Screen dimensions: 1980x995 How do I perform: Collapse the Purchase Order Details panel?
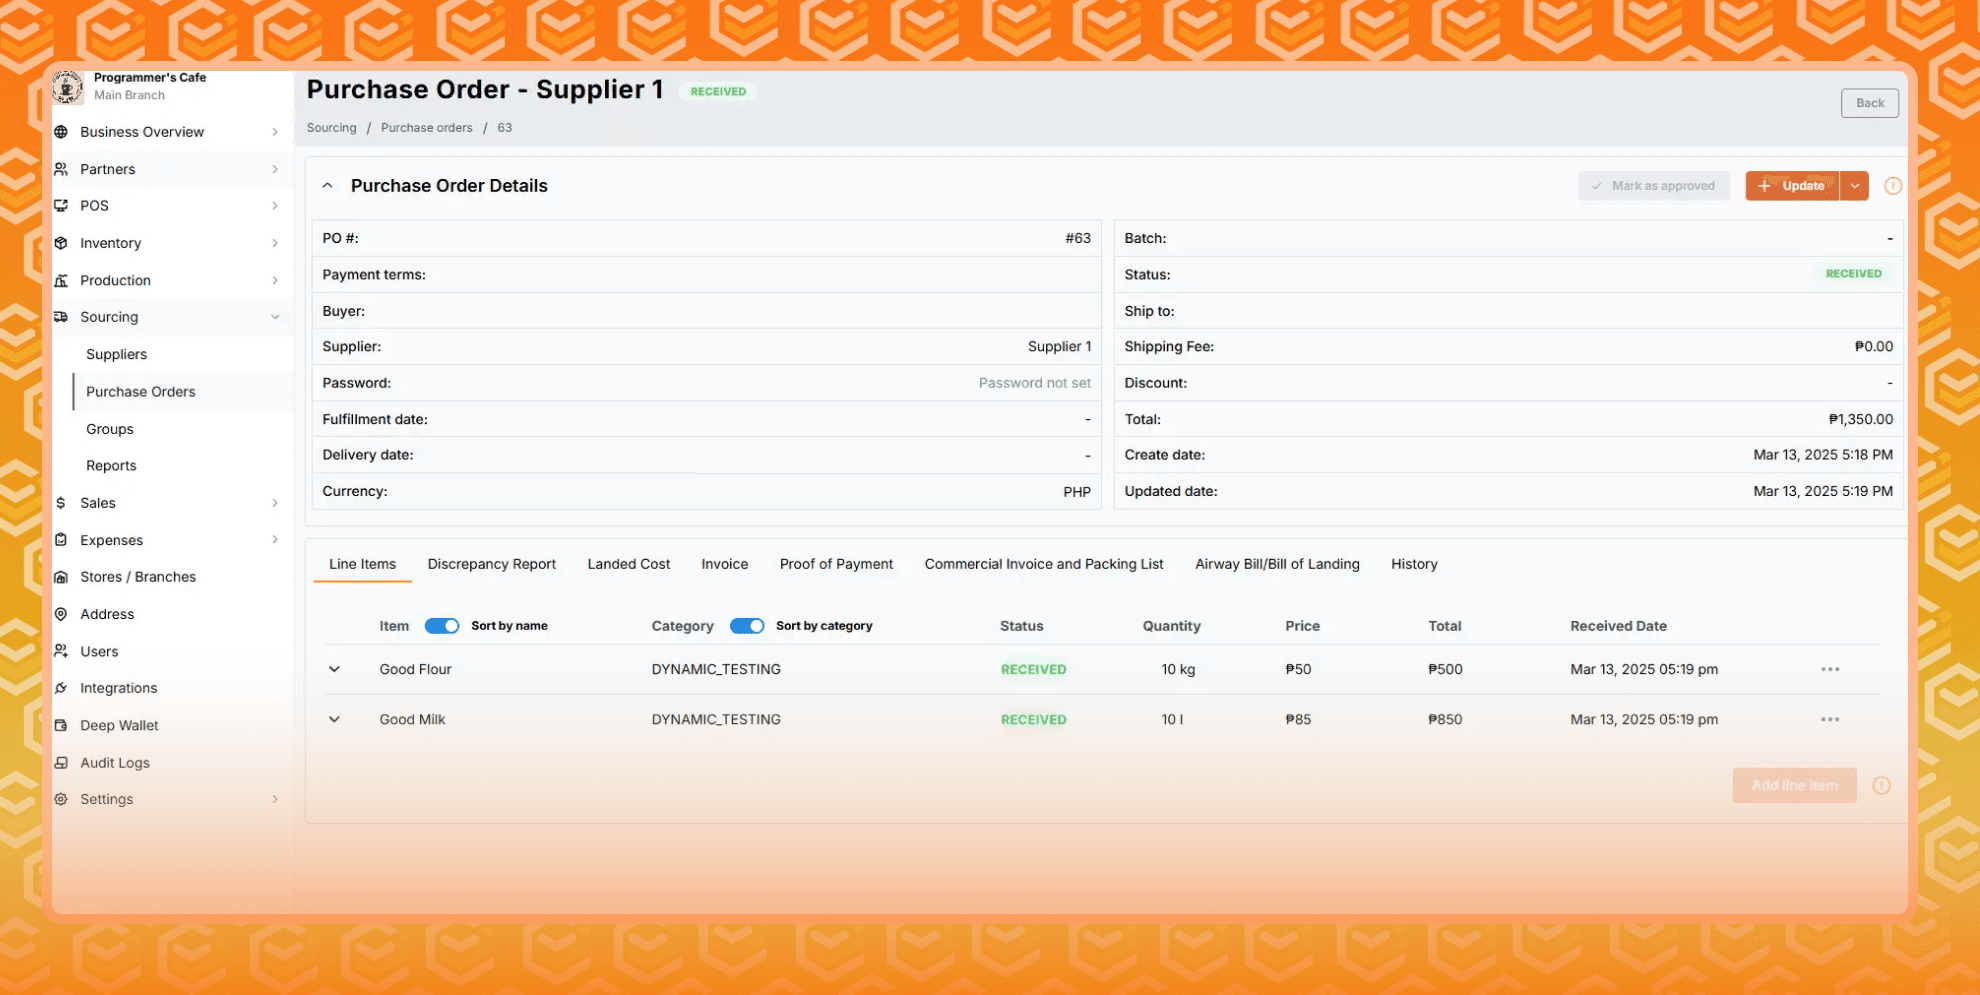coord(327,185)
